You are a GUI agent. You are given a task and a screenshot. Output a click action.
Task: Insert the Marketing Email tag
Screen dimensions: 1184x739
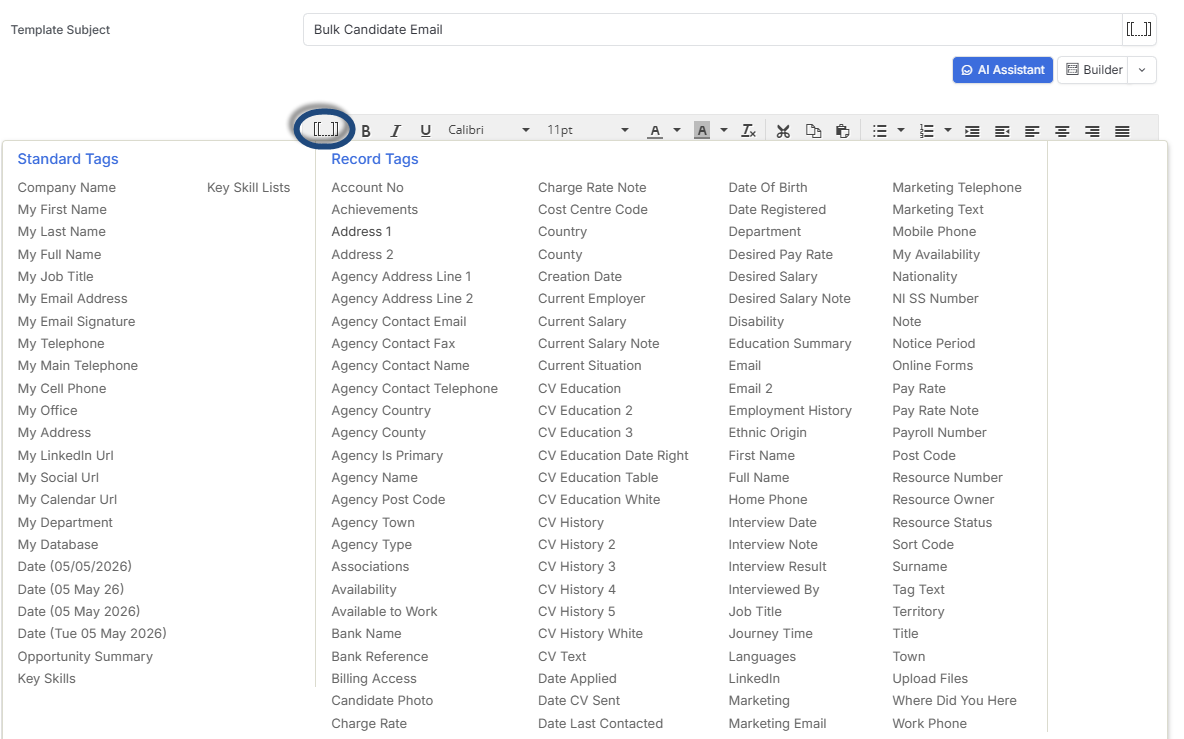tap(777, 723)
